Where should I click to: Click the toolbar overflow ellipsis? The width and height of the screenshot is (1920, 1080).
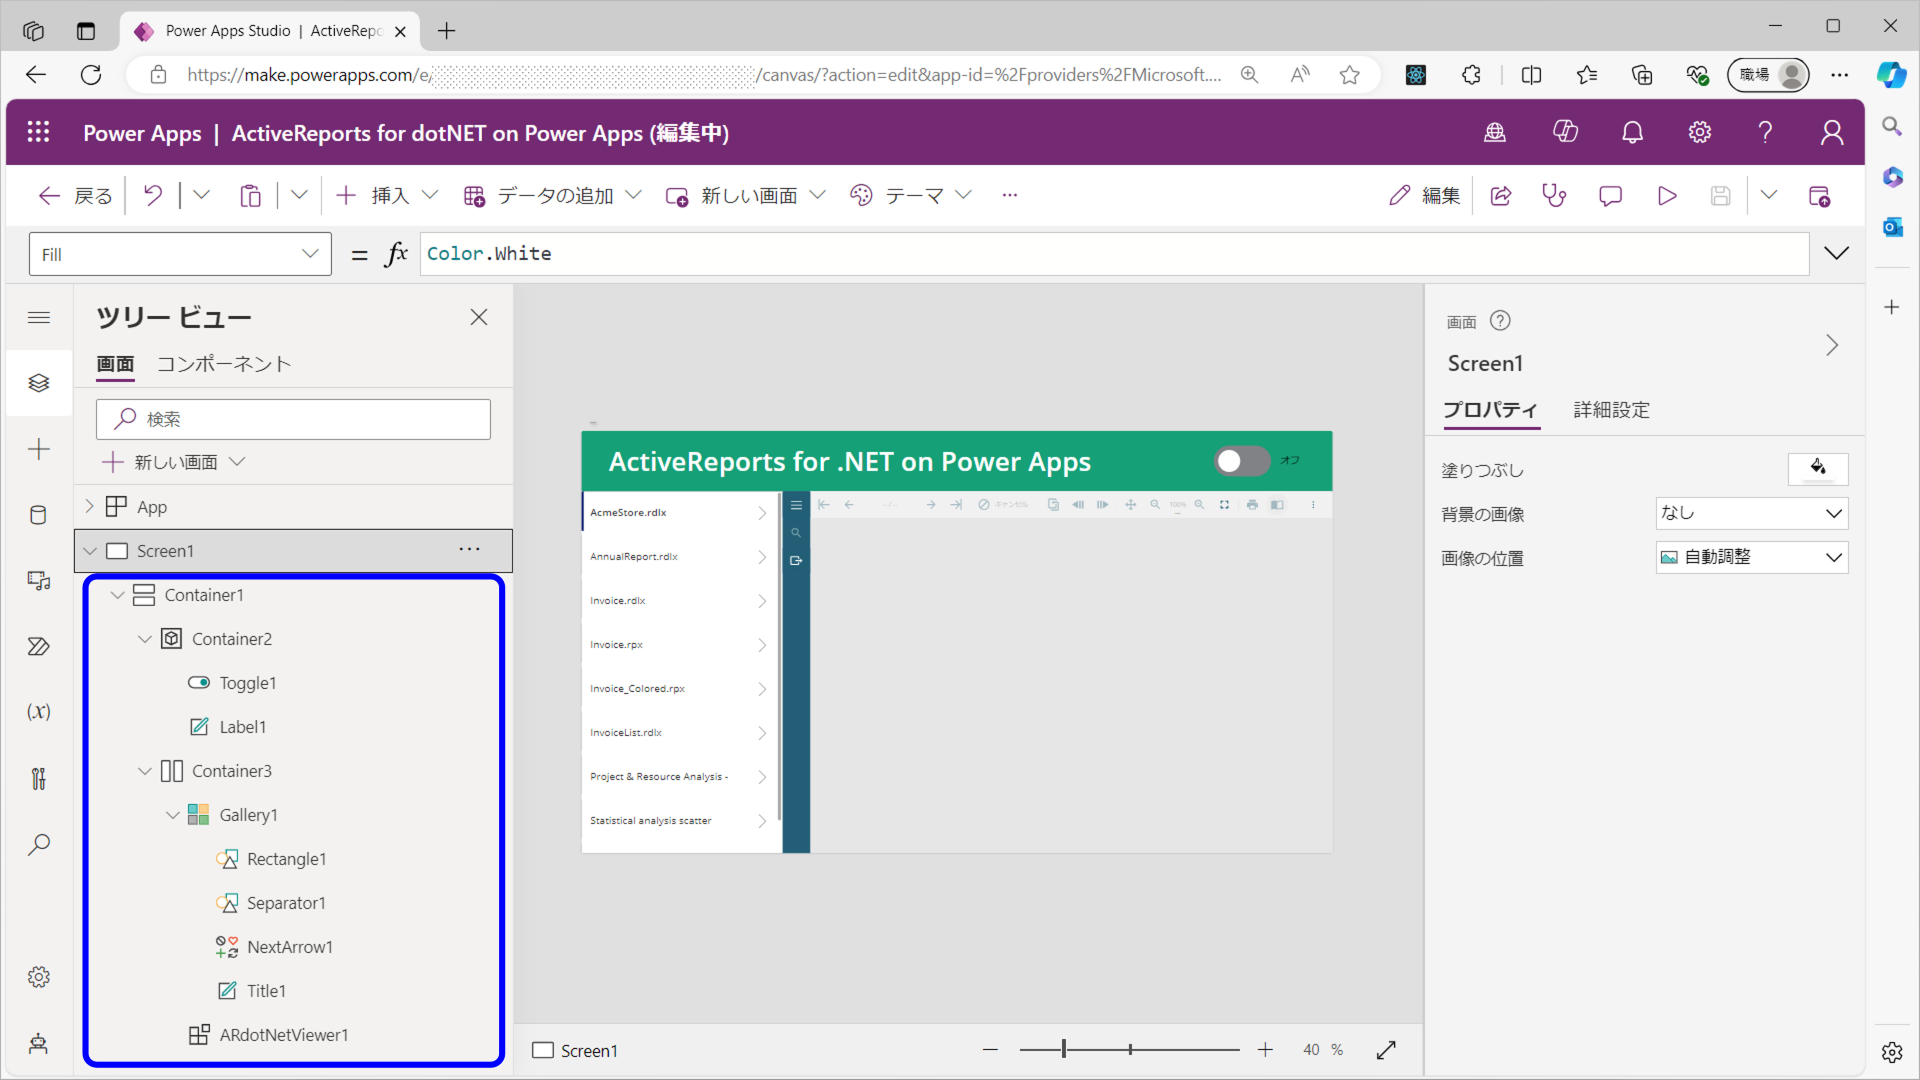point(1010,195)
